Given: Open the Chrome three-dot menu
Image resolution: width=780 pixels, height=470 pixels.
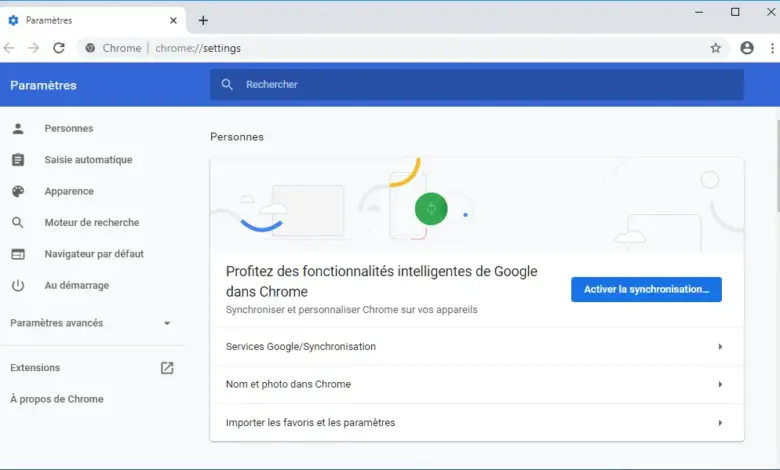Looking at the screenshot, I should 772,48.
